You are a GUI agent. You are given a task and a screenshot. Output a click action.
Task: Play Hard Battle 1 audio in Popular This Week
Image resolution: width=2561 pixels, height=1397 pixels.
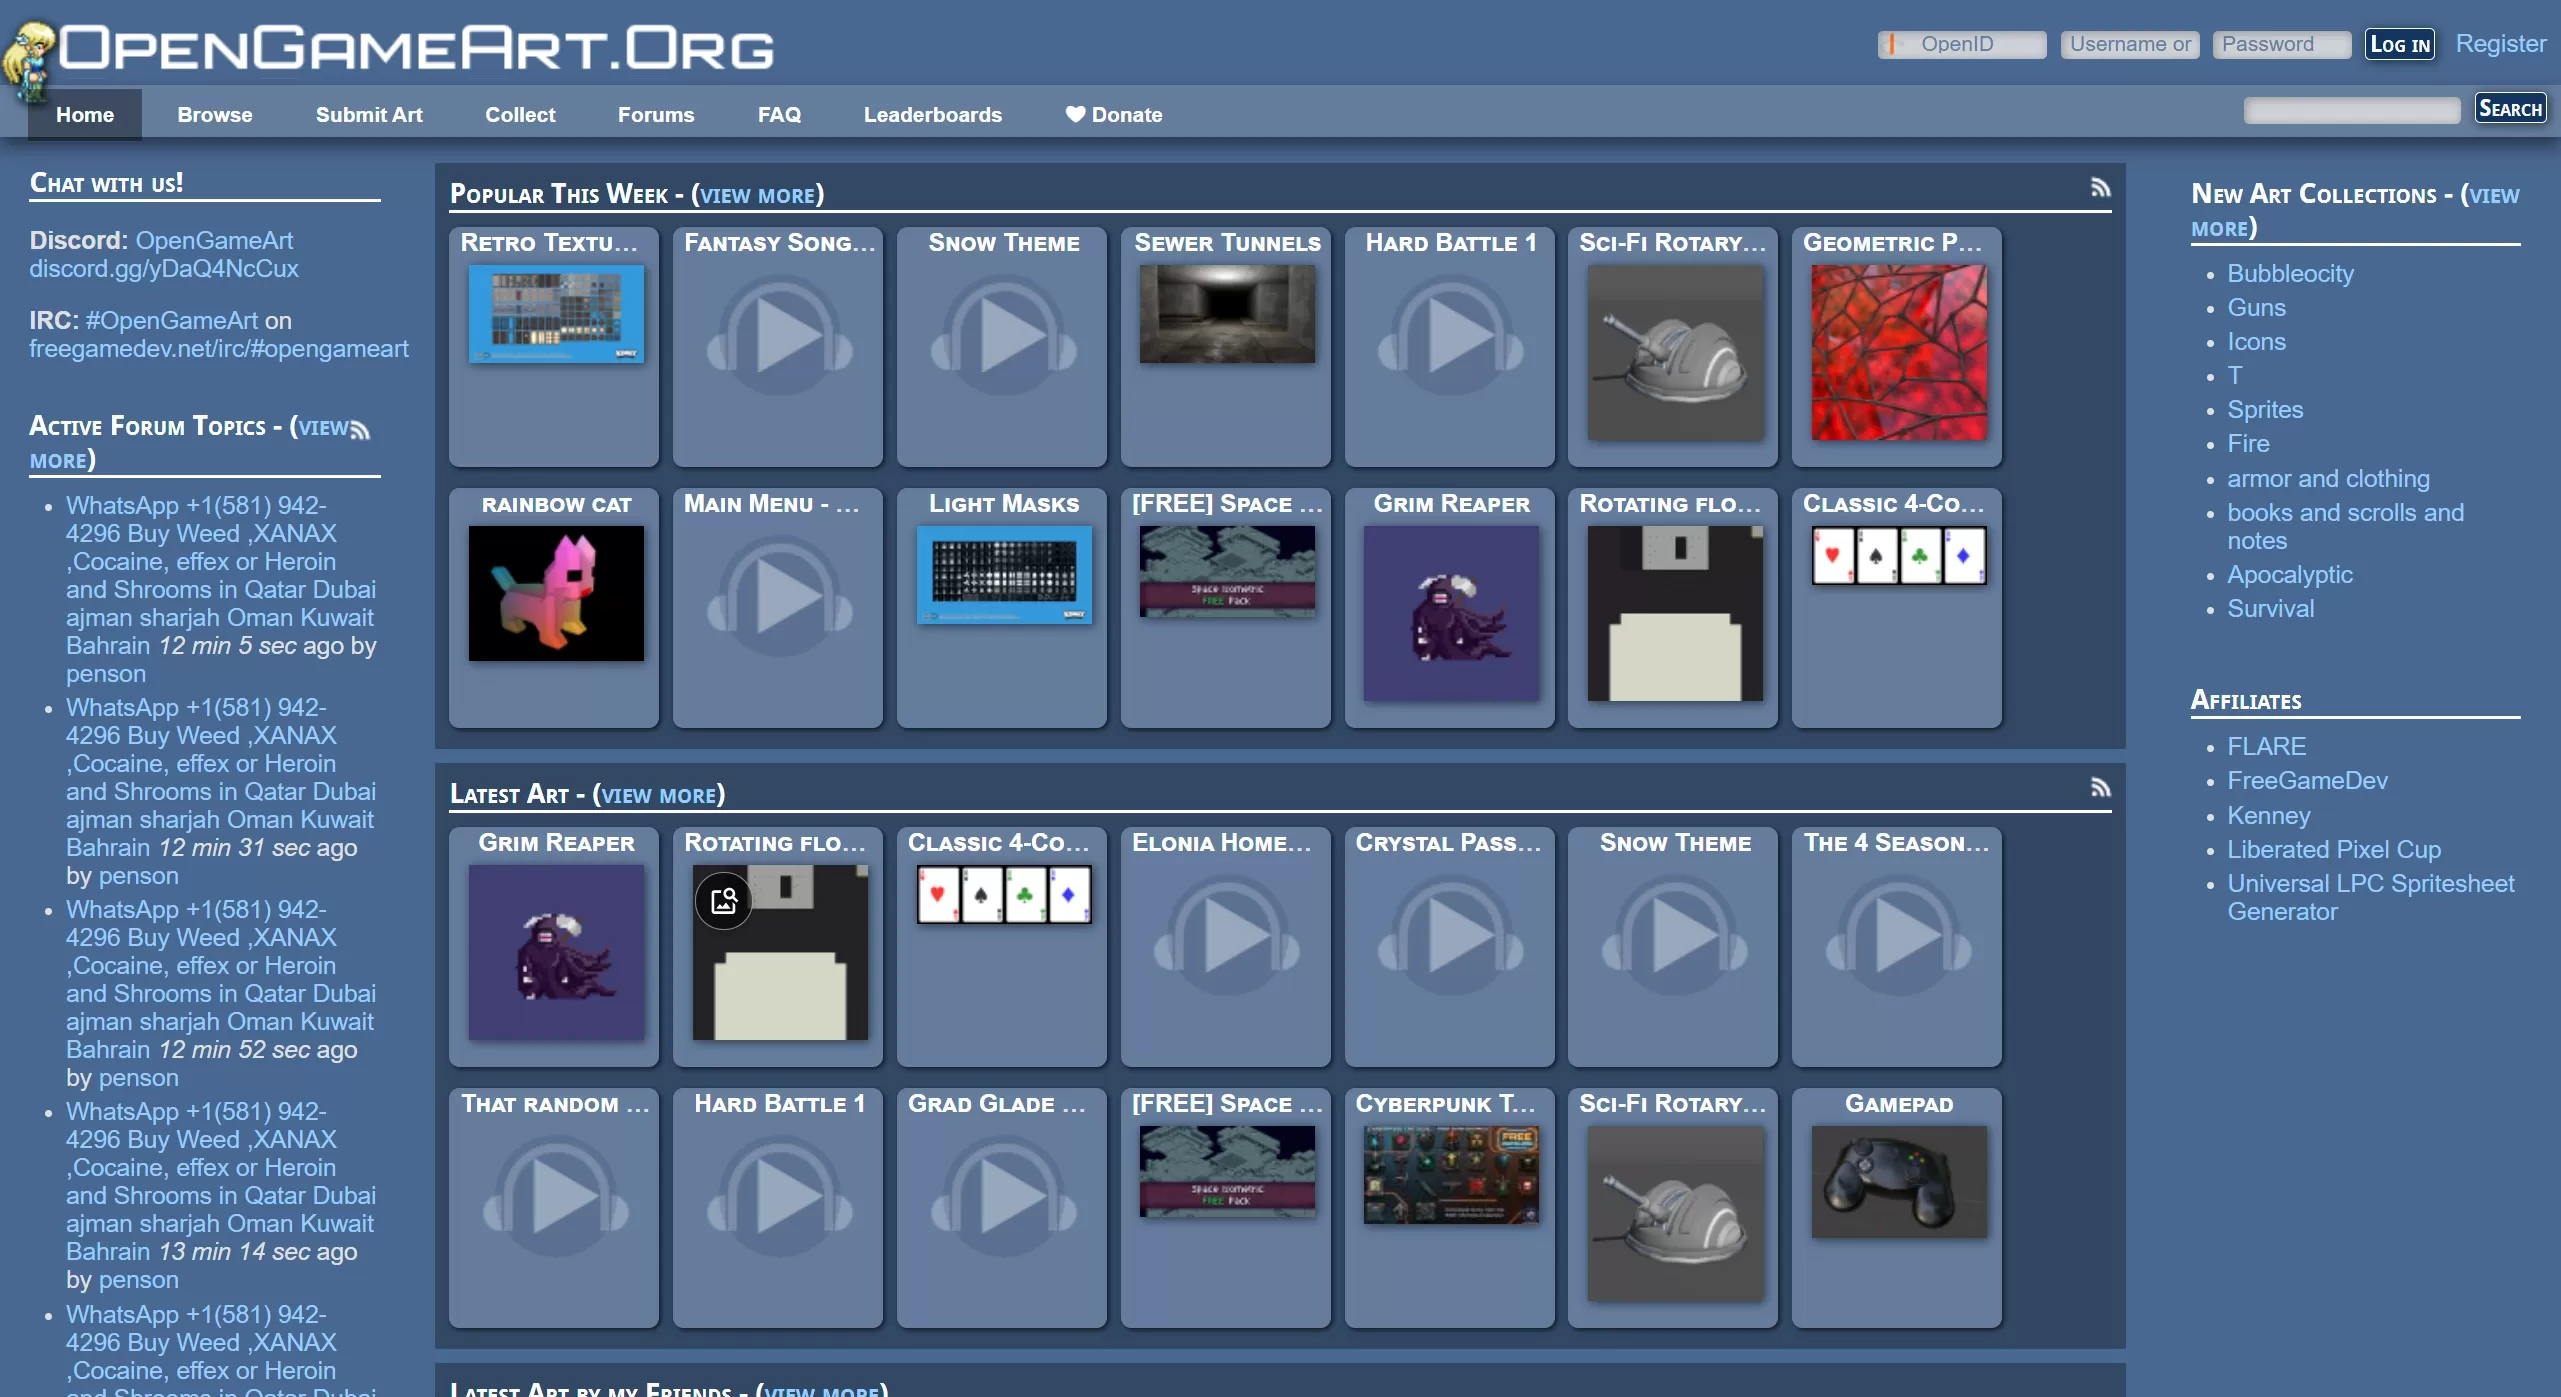[x=1451, y=337]
